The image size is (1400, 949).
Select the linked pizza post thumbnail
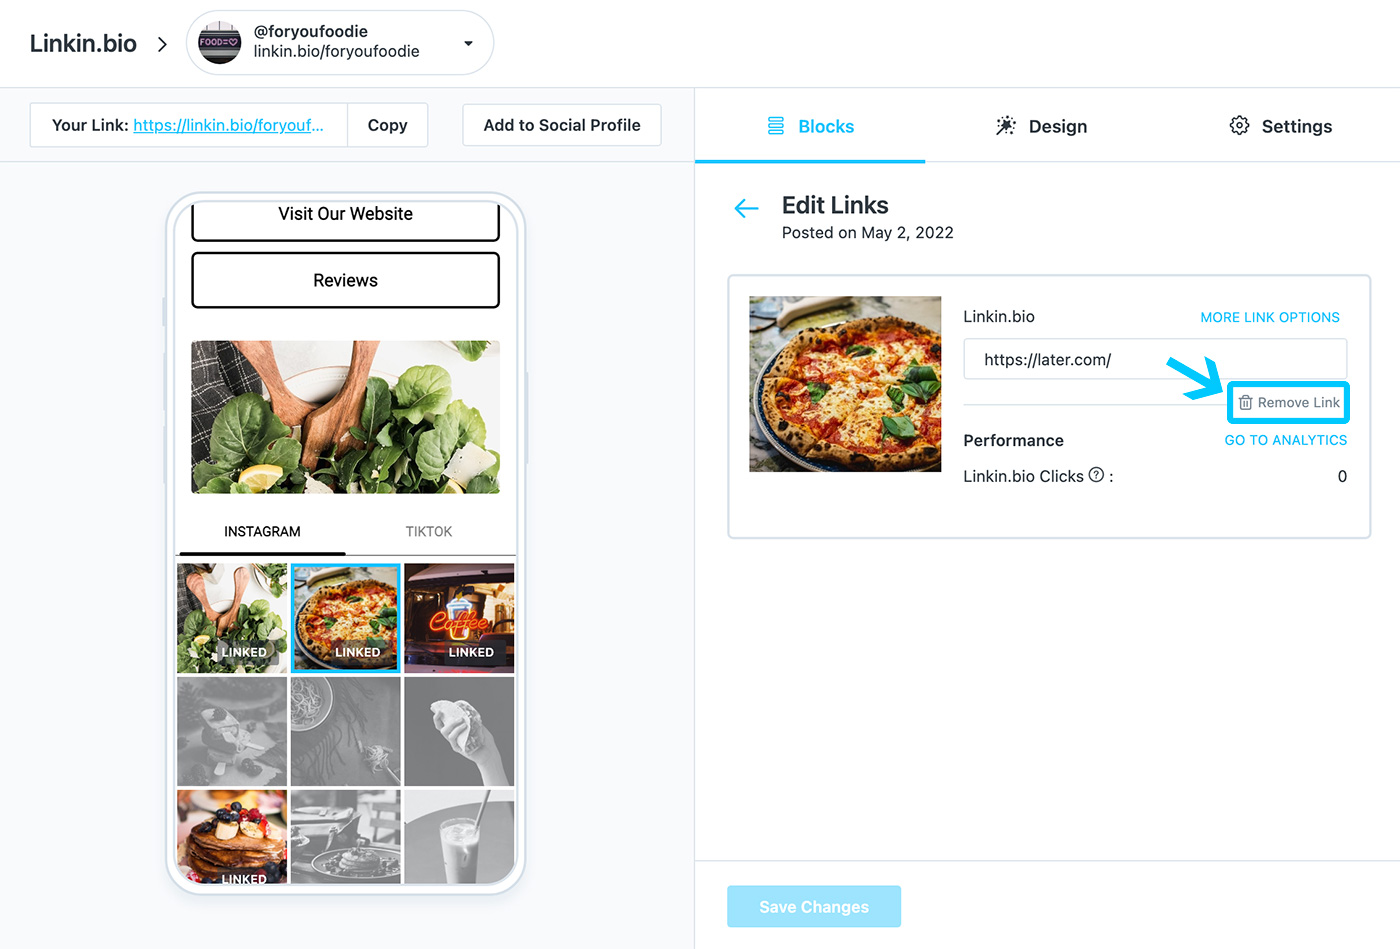[x=346, y=618]
